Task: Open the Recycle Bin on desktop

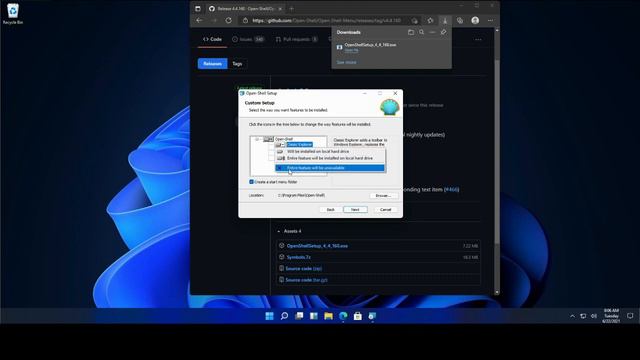Action: pos(13,13)
